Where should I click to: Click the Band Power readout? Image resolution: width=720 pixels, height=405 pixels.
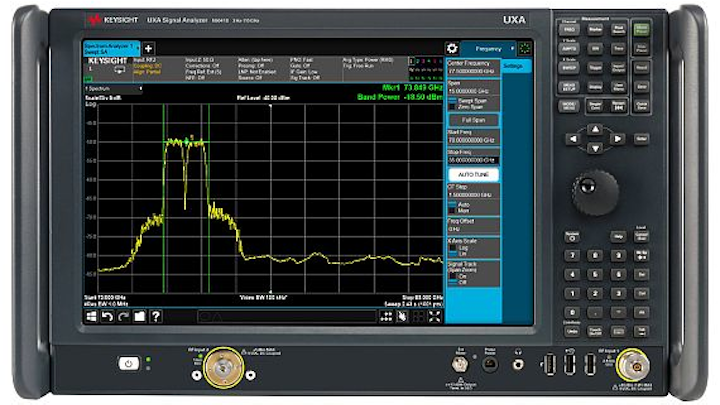click(400, 97)
